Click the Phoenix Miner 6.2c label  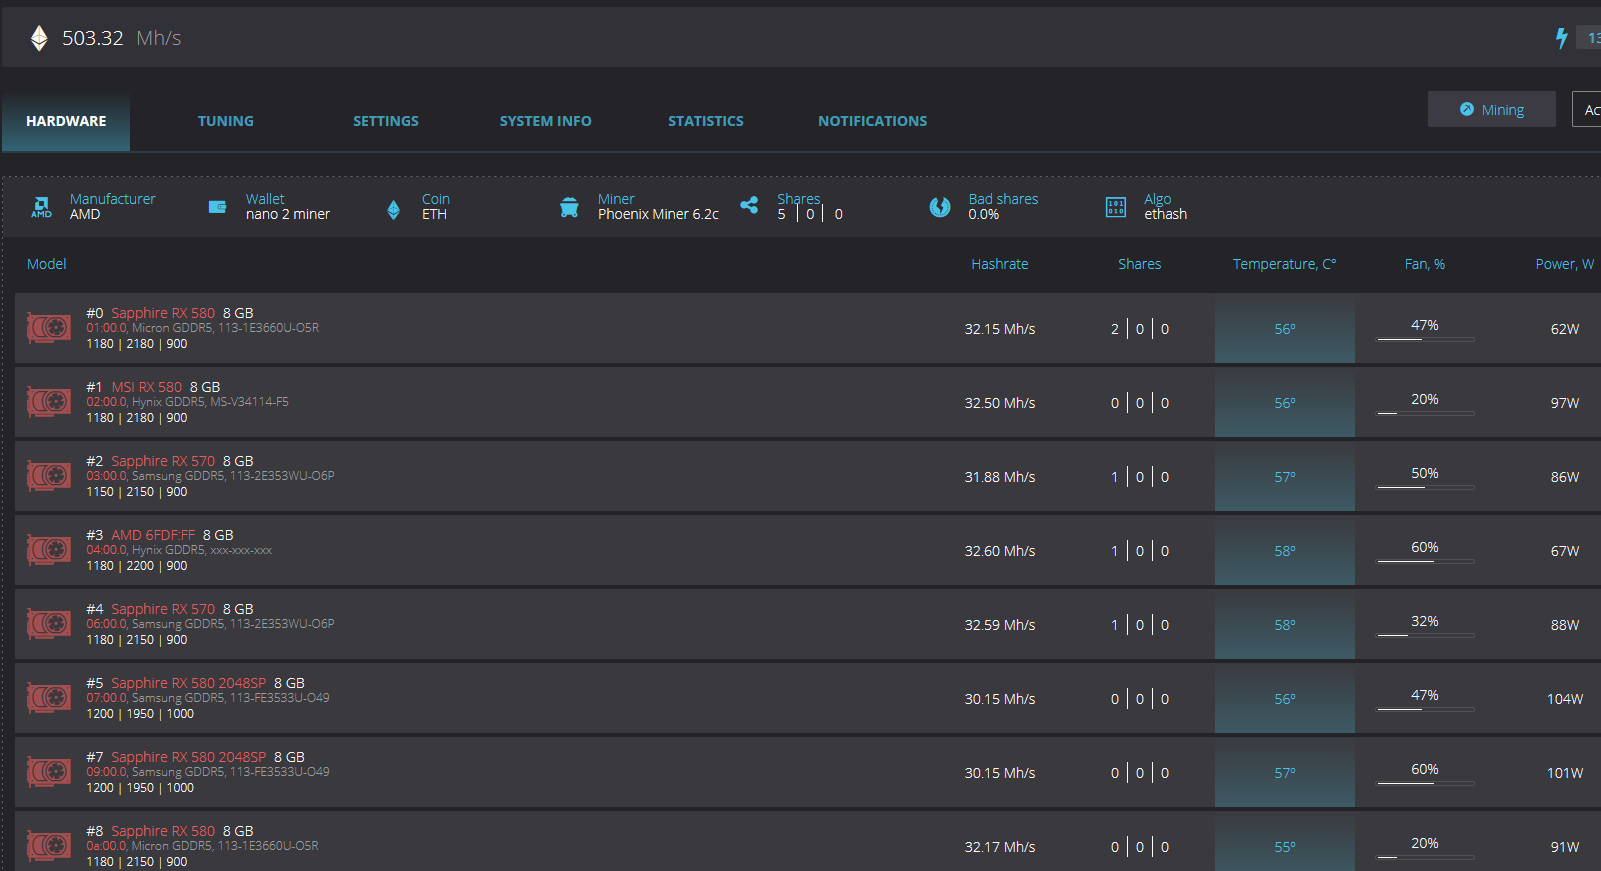[x=659, y=214]
